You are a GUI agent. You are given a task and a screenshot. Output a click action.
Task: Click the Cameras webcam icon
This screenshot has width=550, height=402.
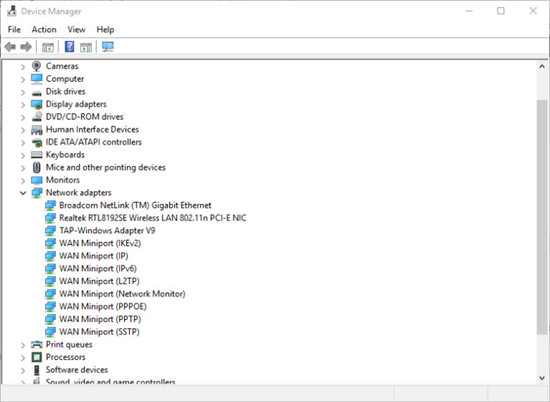[36, 66]
